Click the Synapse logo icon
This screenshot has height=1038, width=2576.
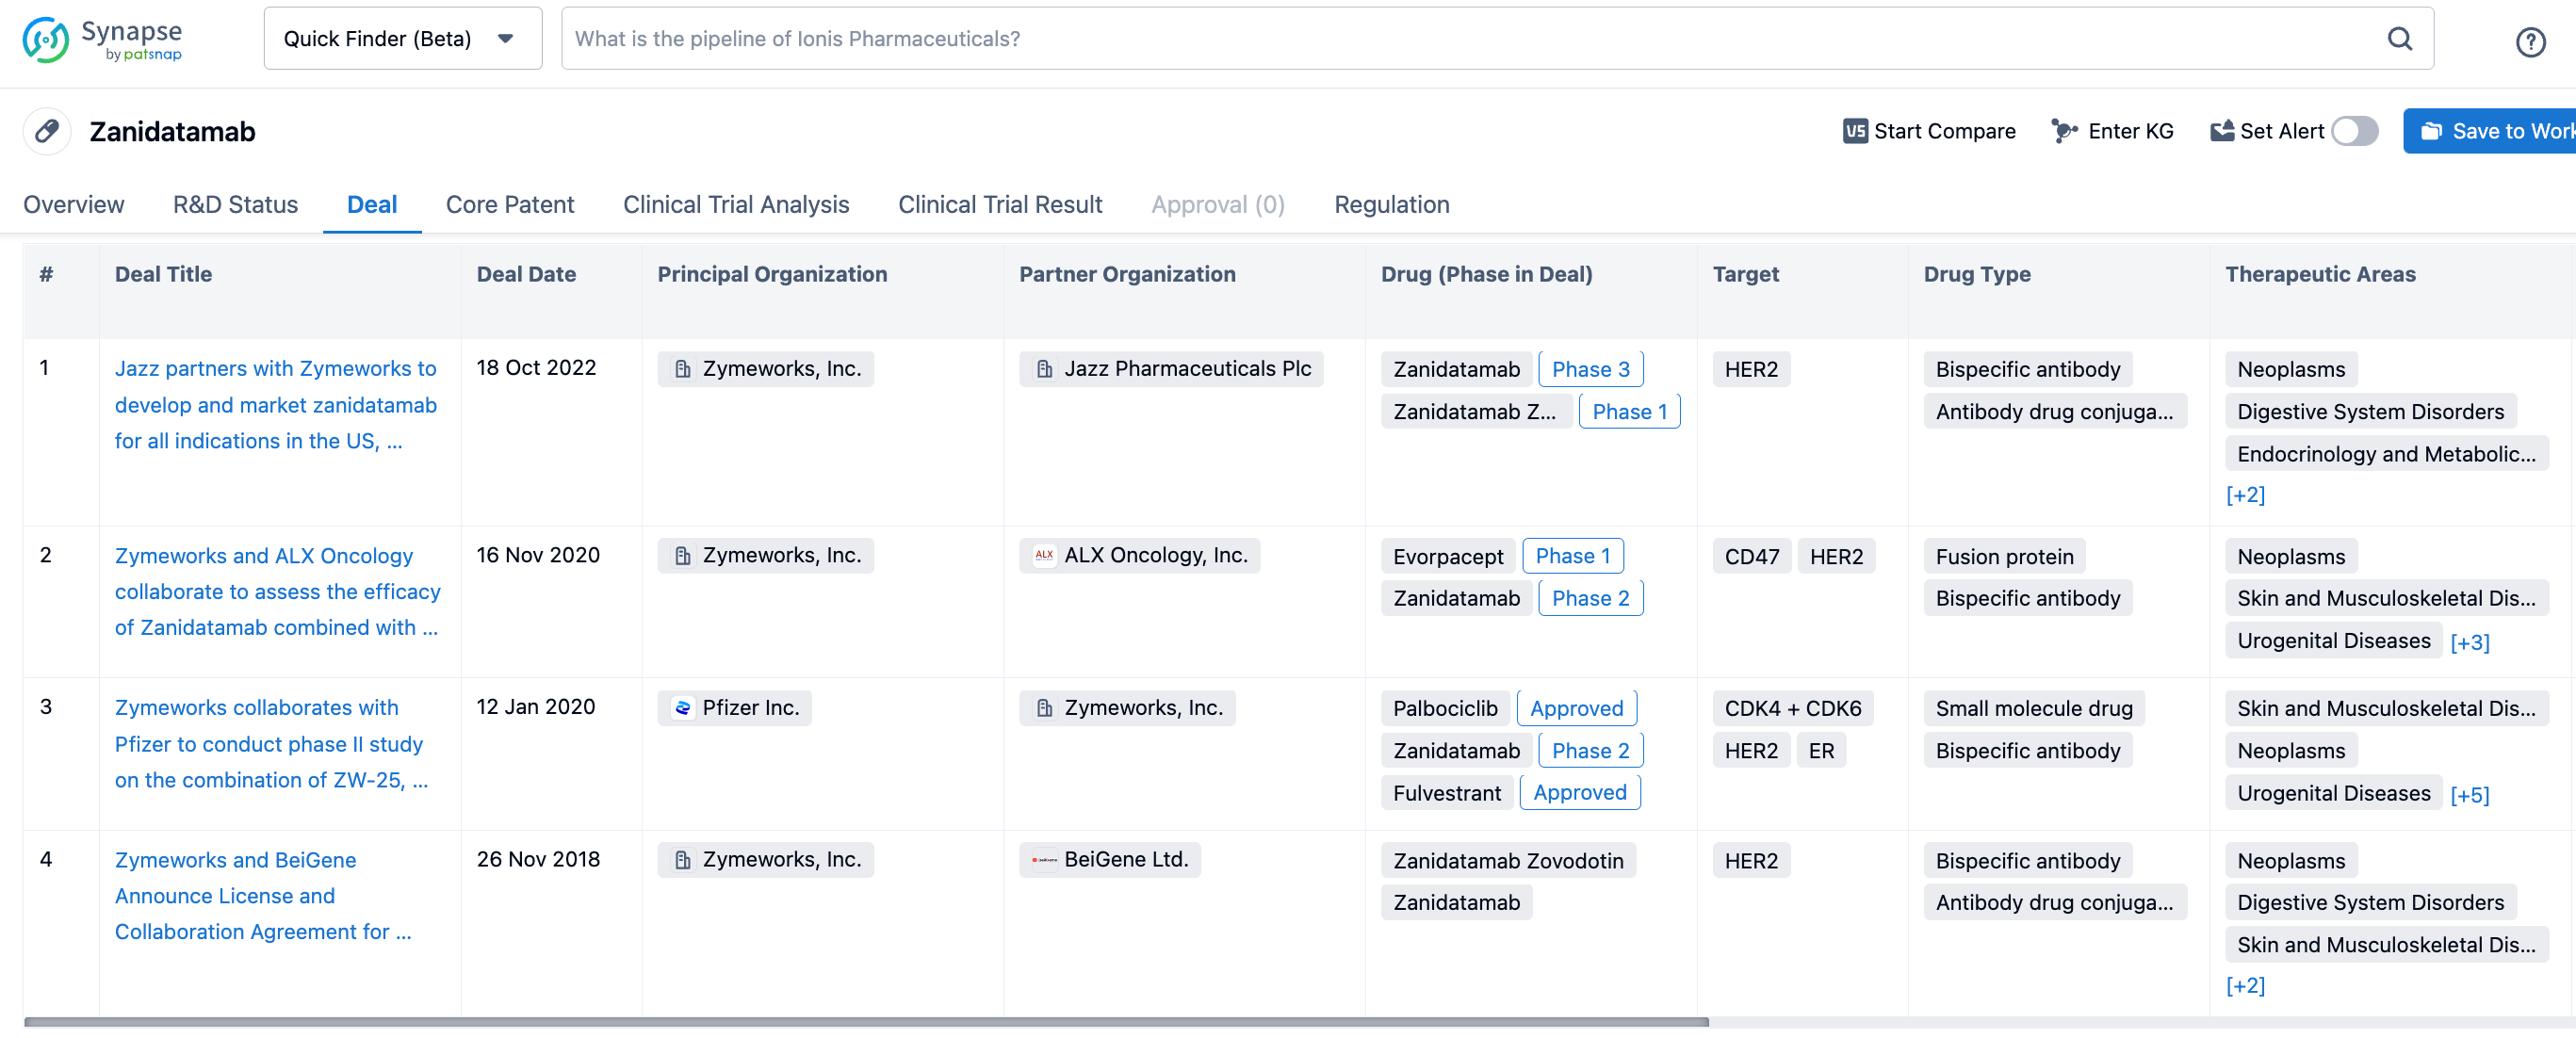click(x=46, y=40)
